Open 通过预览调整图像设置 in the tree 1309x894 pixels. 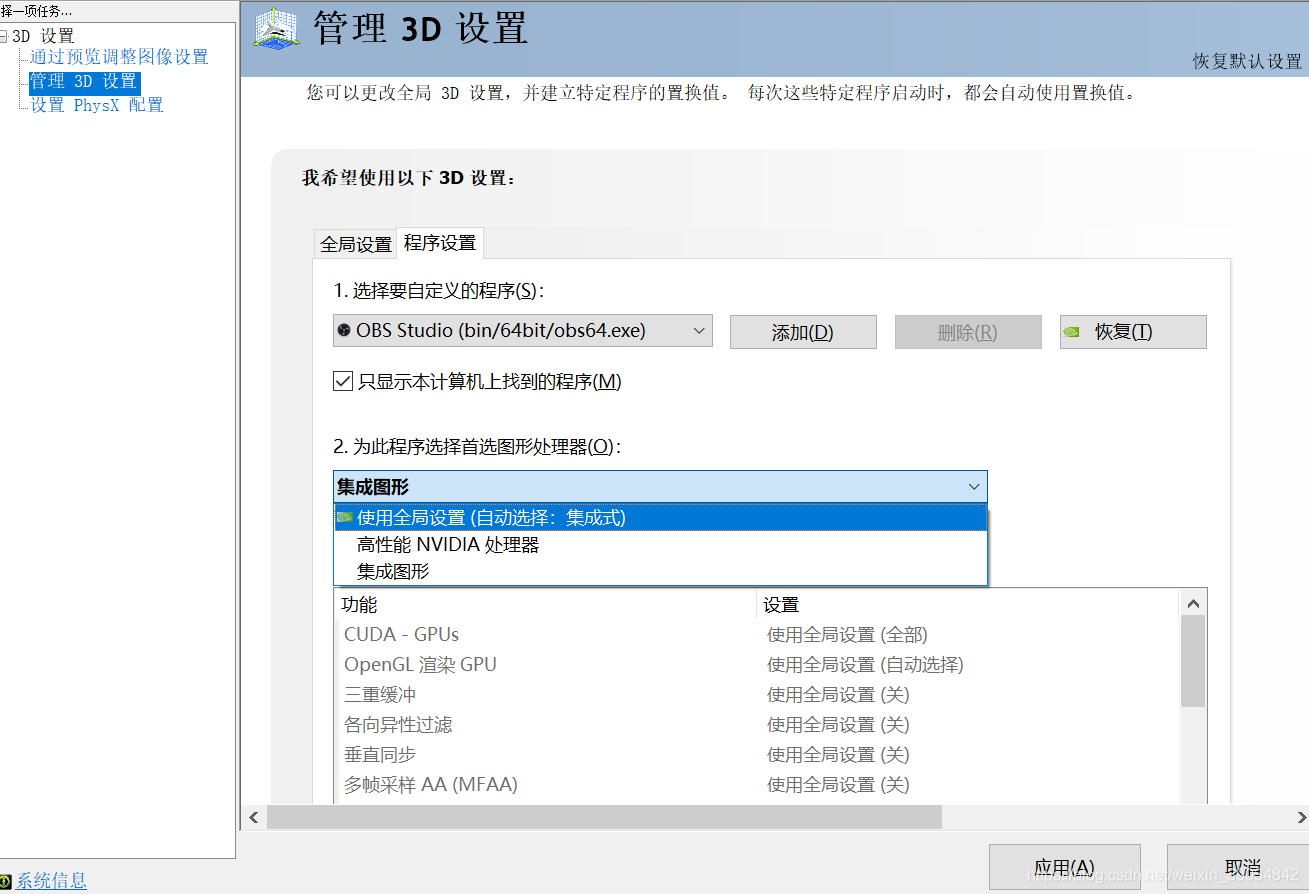coord(119,57)
